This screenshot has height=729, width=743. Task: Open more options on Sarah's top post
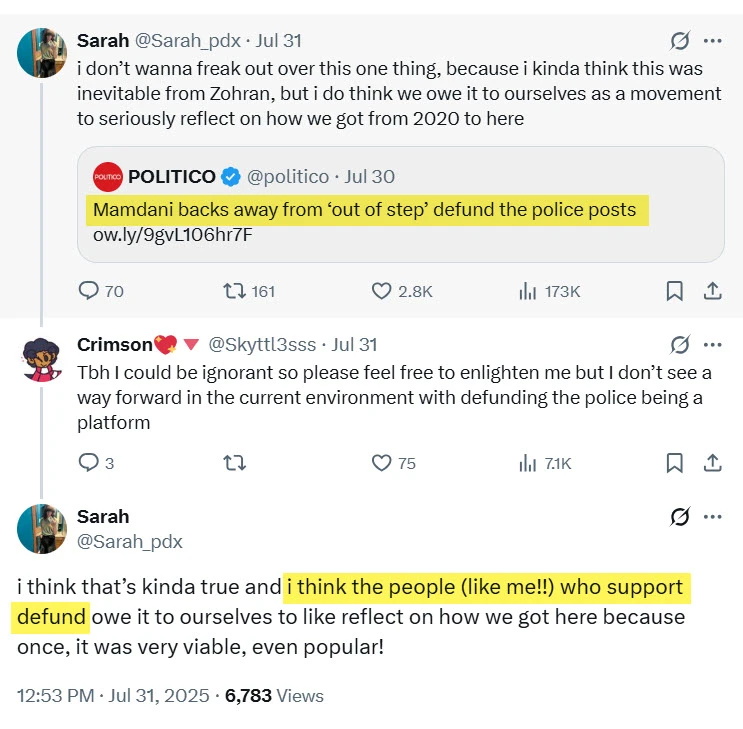pos(712,41)
